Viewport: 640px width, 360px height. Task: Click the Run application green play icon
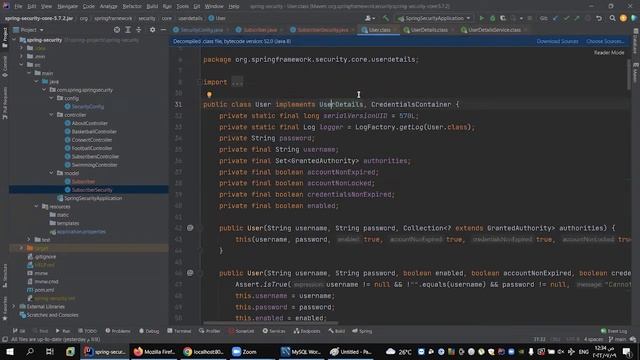(482, 18)
